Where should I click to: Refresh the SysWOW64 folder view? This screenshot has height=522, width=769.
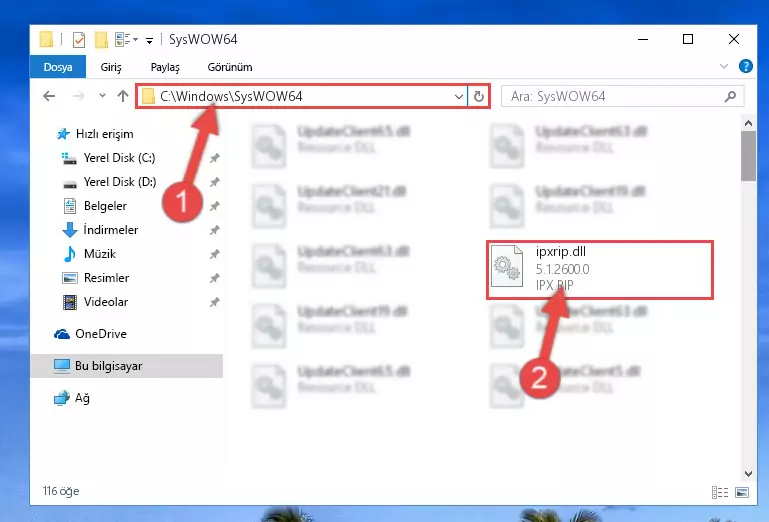point(479,97)
